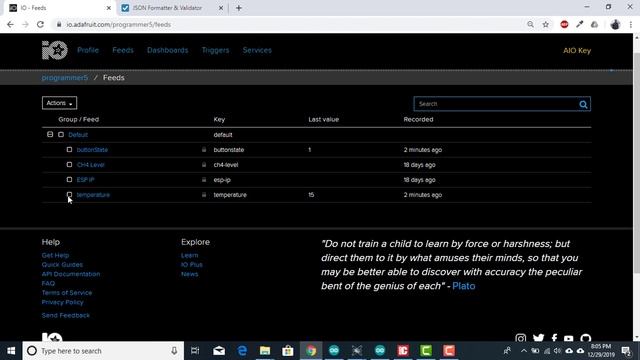
Task: Open the Triggers menu item
Action: pos(216,50)
